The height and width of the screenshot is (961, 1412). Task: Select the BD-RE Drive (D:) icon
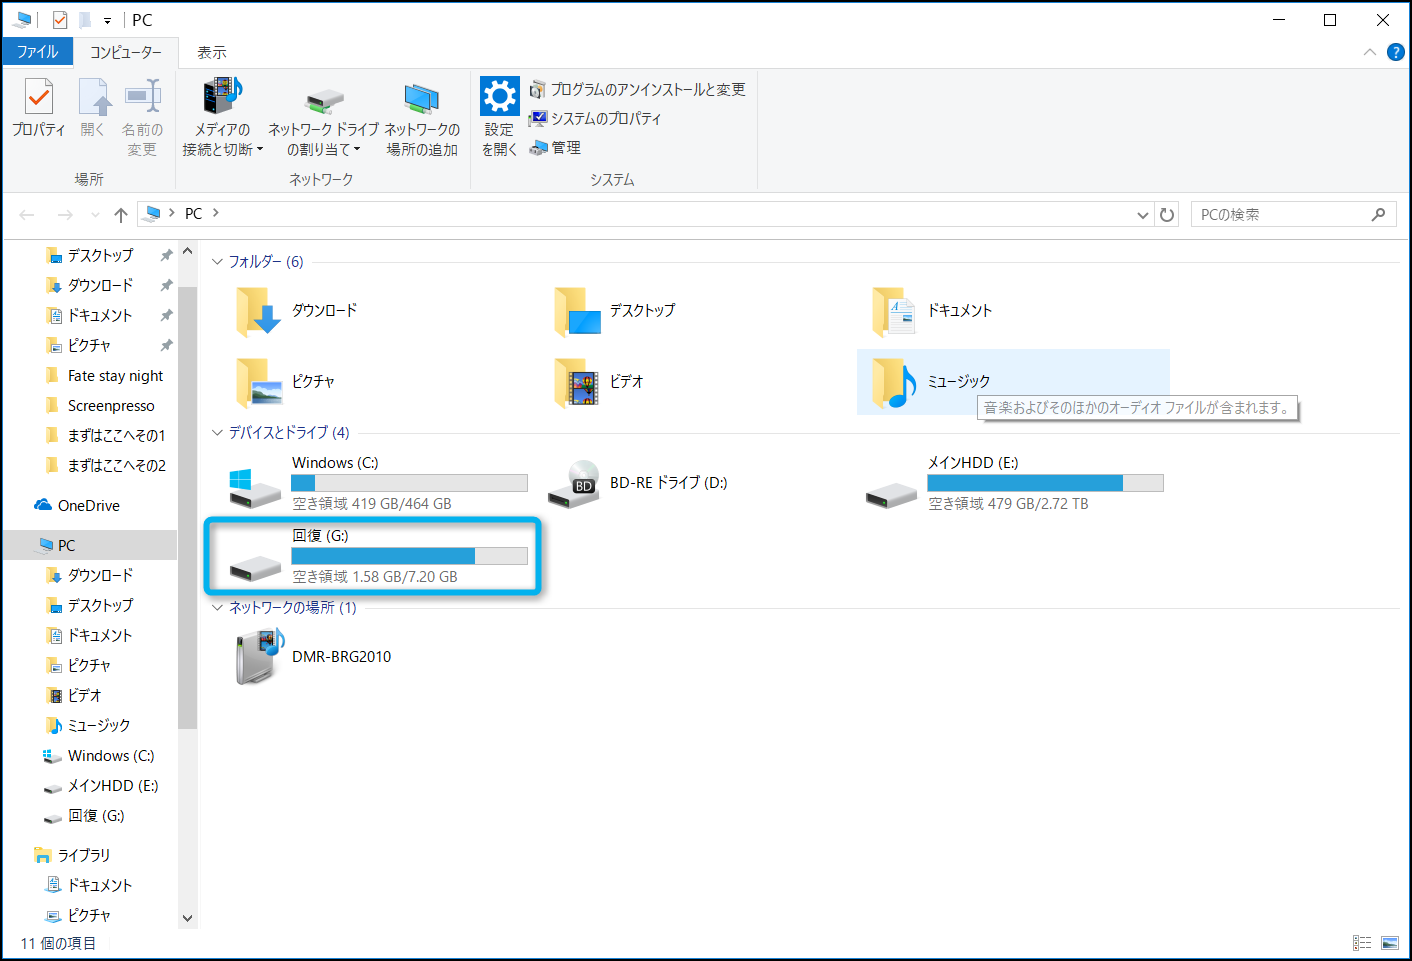(x=573, y=484)
